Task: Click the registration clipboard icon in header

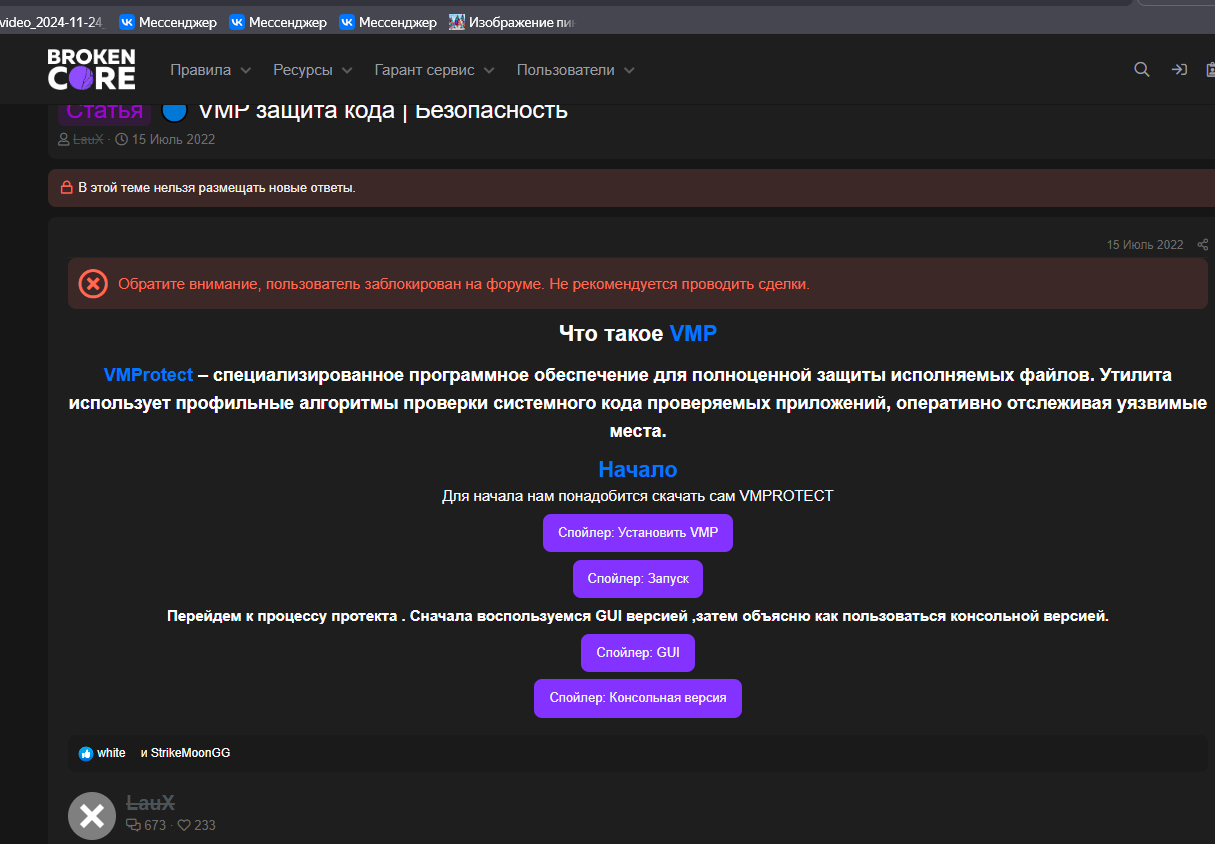Action: coord(1208,70)
